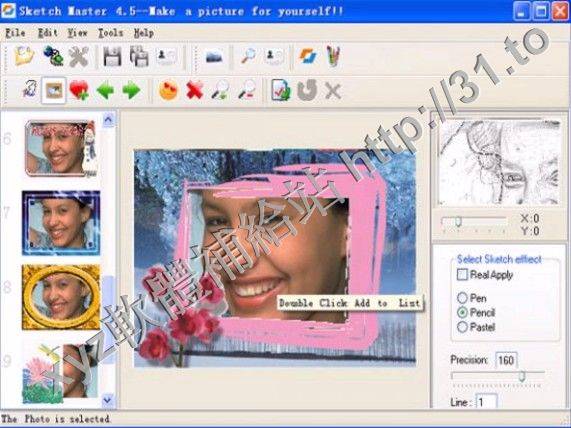Click the pencil sketch preview image
The width and height of the screenshot is (571, 428).
499,162
